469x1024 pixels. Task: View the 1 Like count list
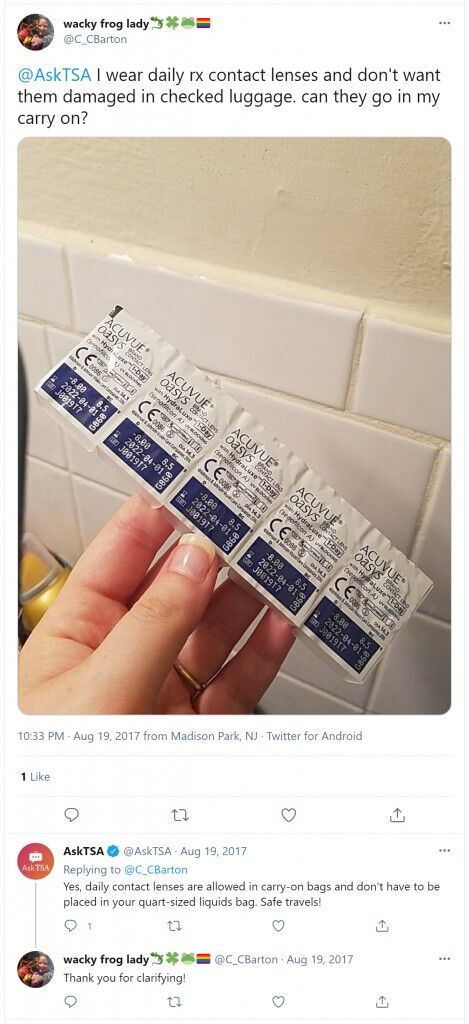tap(35, 776)
